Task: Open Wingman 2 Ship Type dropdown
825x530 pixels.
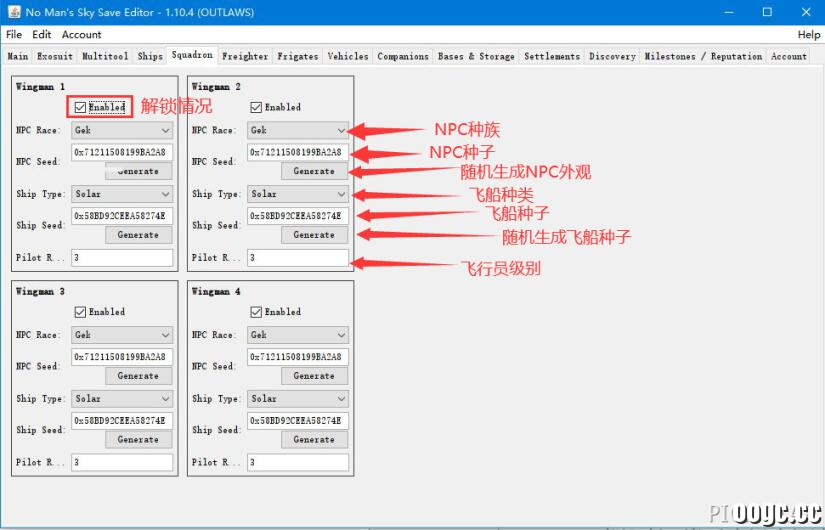Action: click(297, 194)
